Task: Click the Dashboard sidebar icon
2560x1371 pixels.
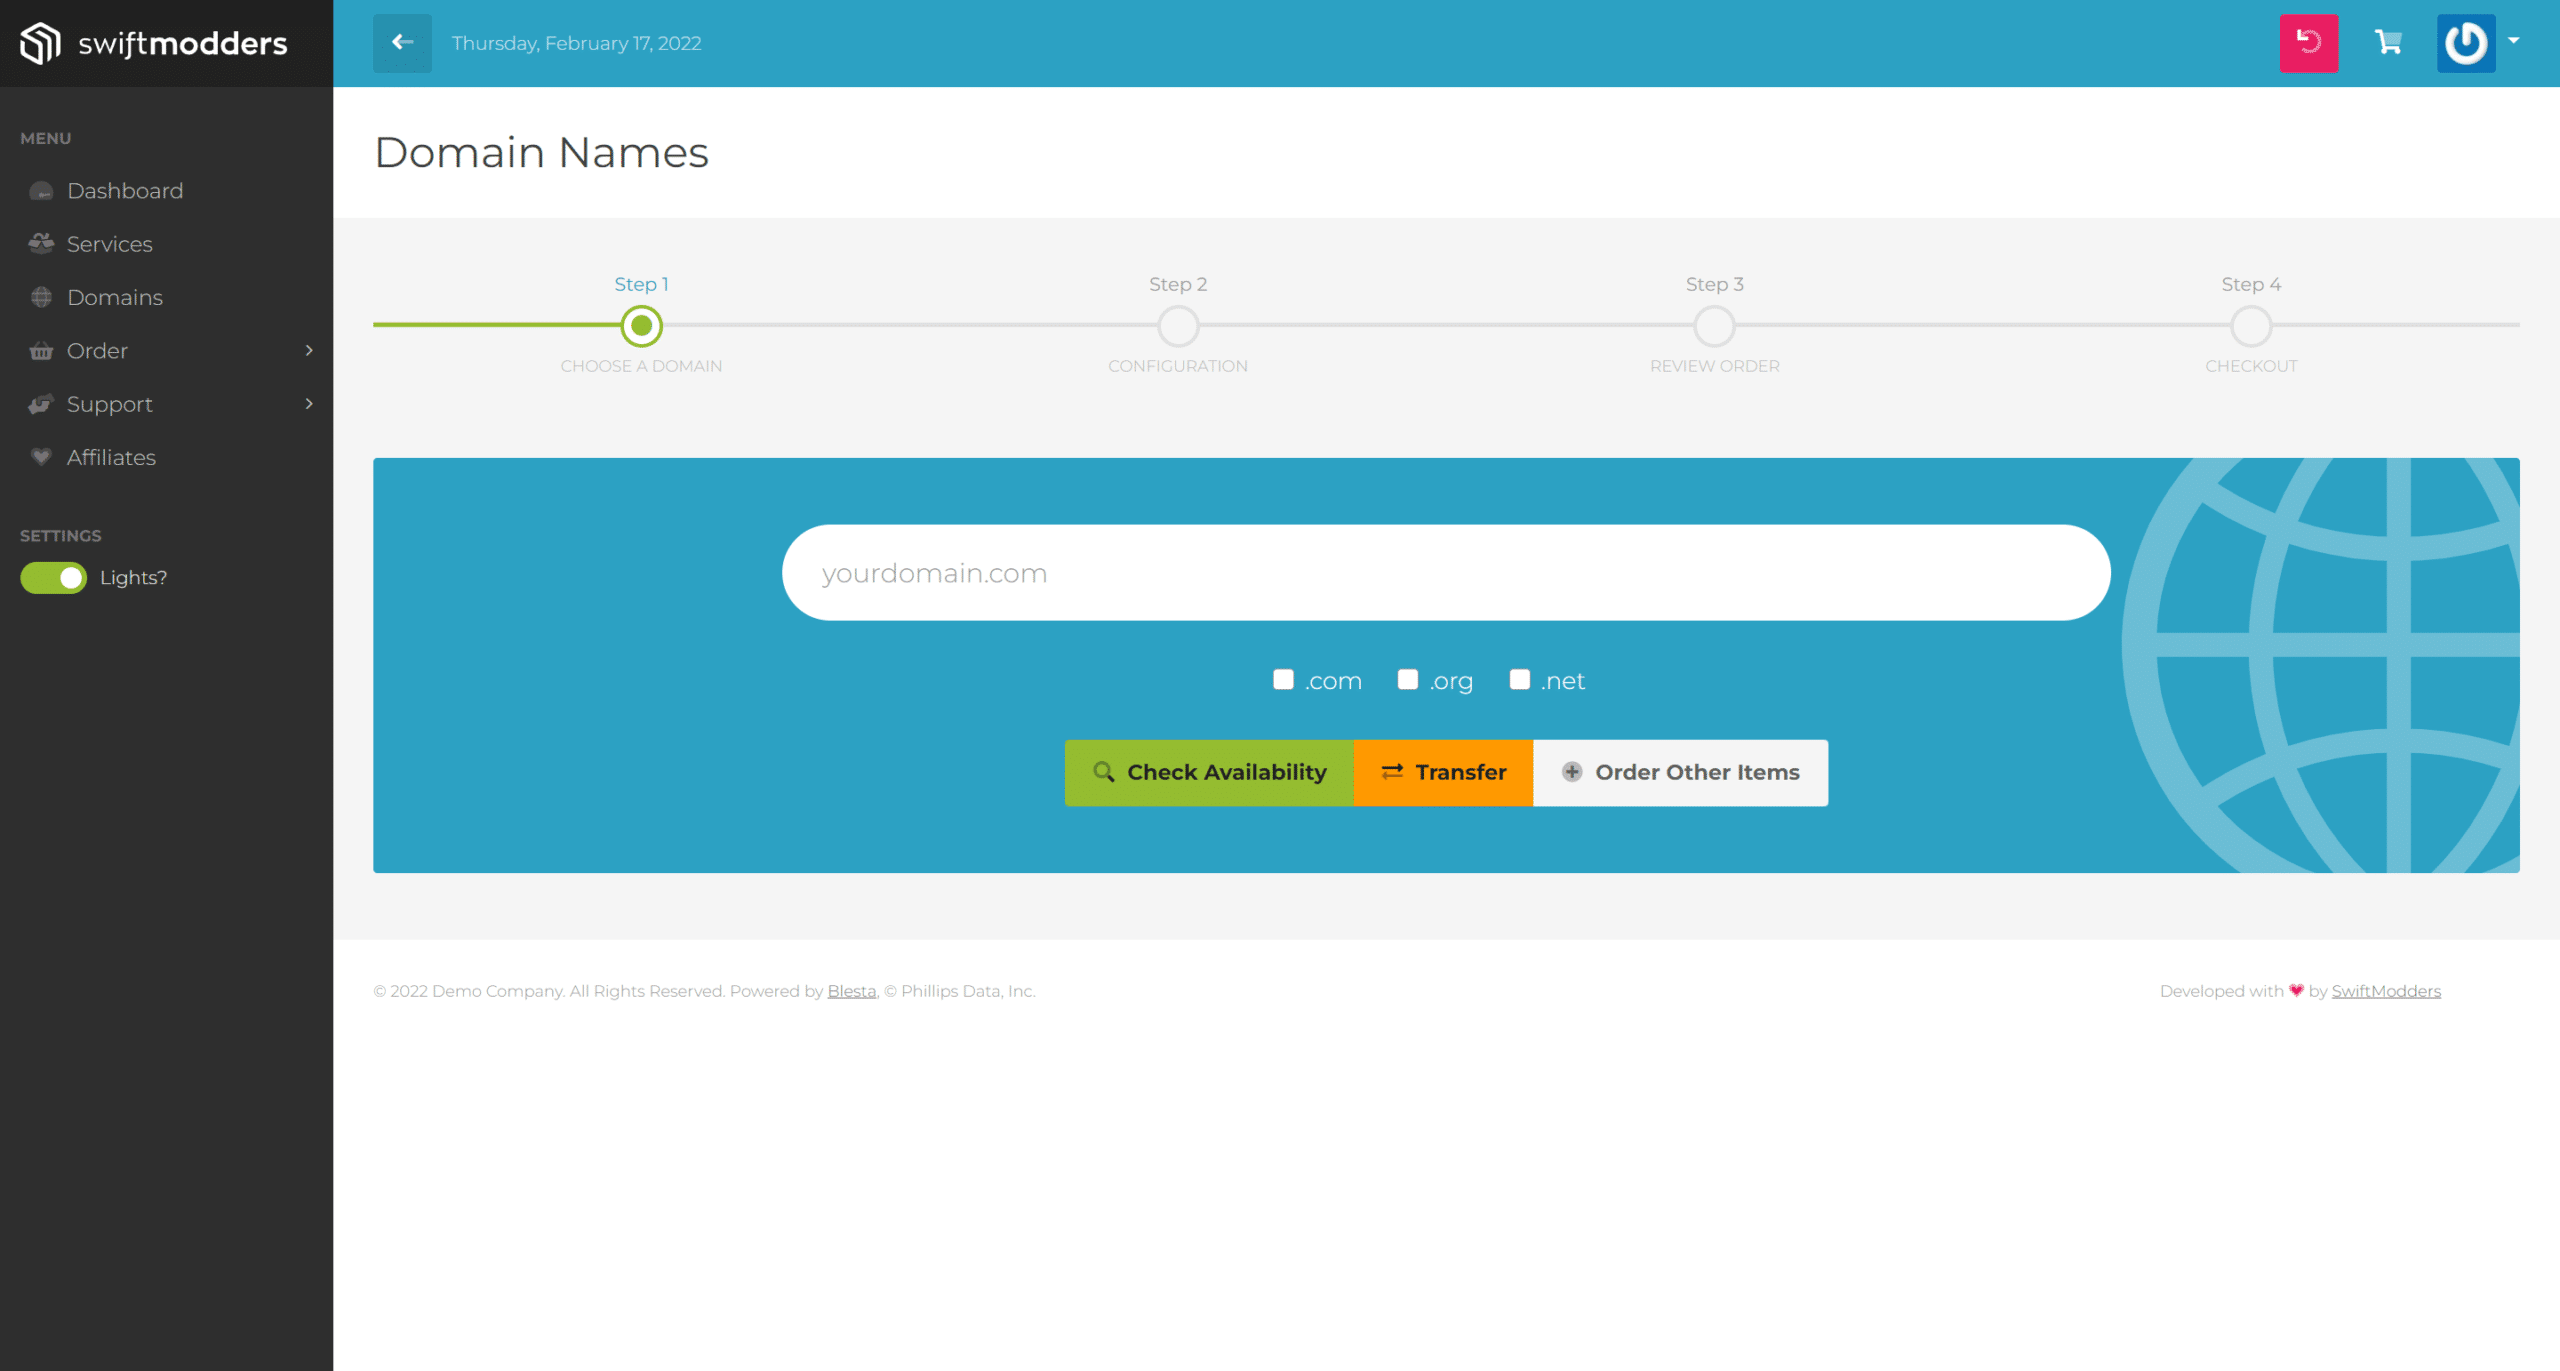Action: (x=41, y=191)
